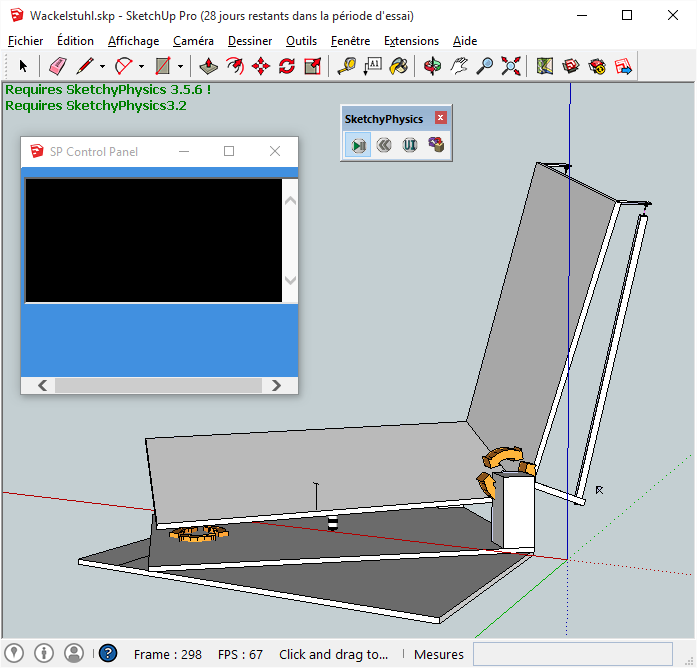Click the geo-location status bar icon
This screenshot has height=668, width=697.
pos(14,653)
